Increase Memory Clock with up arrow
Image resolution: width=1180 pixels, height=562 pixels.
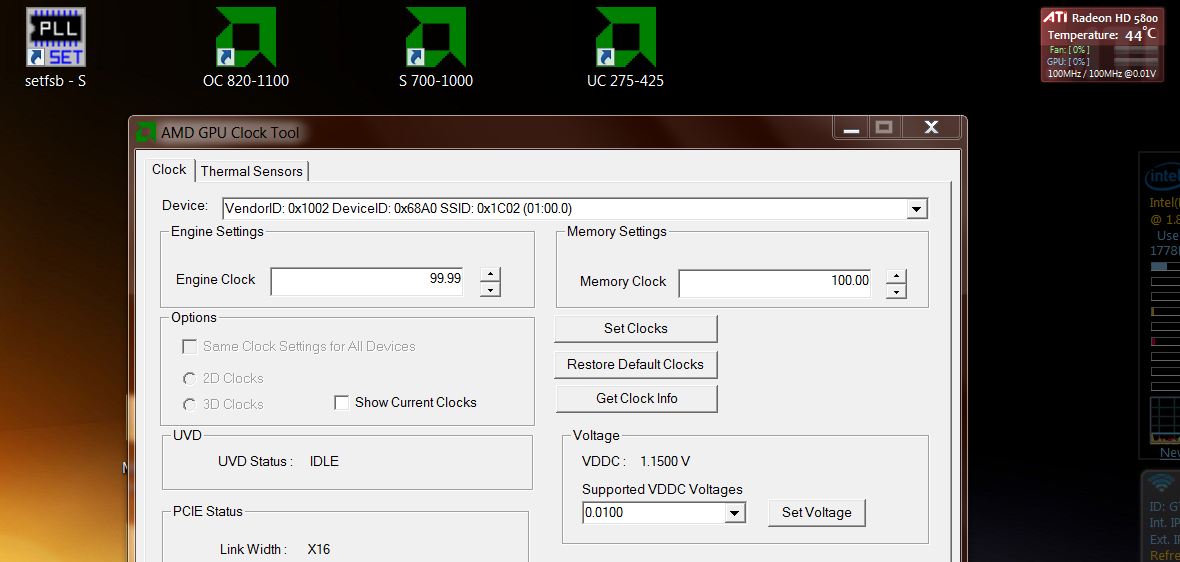pyautogui.click(x=896, y=276)
